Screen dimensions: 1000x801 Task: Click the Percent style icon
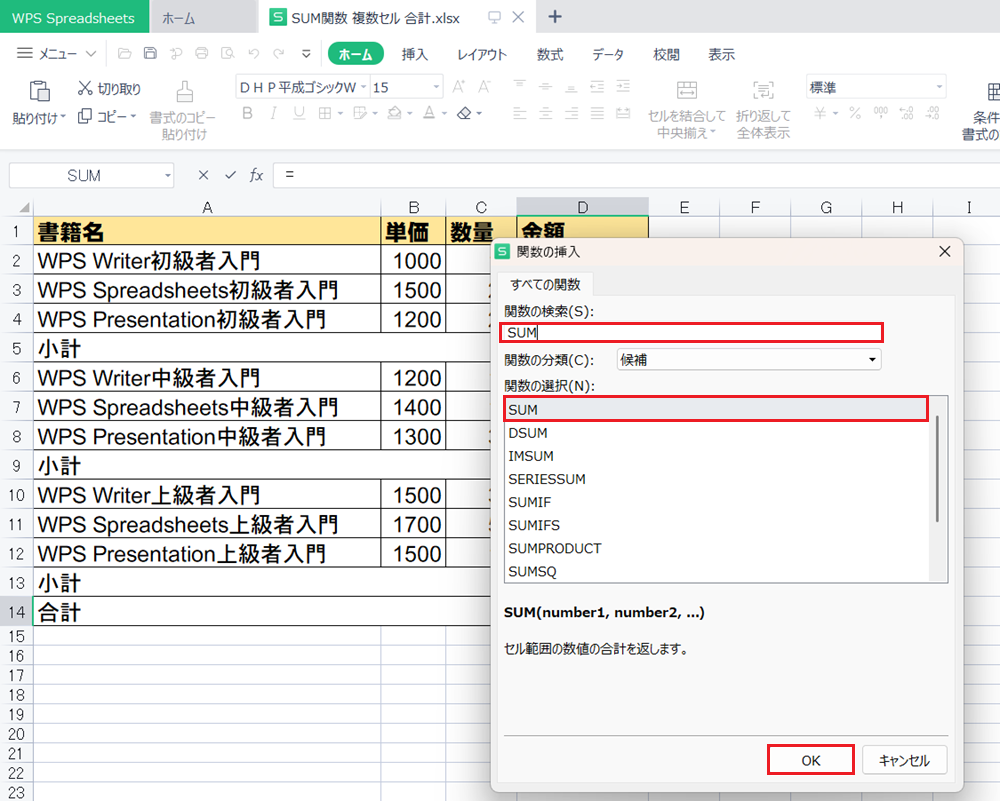click(x=855, y=114)
